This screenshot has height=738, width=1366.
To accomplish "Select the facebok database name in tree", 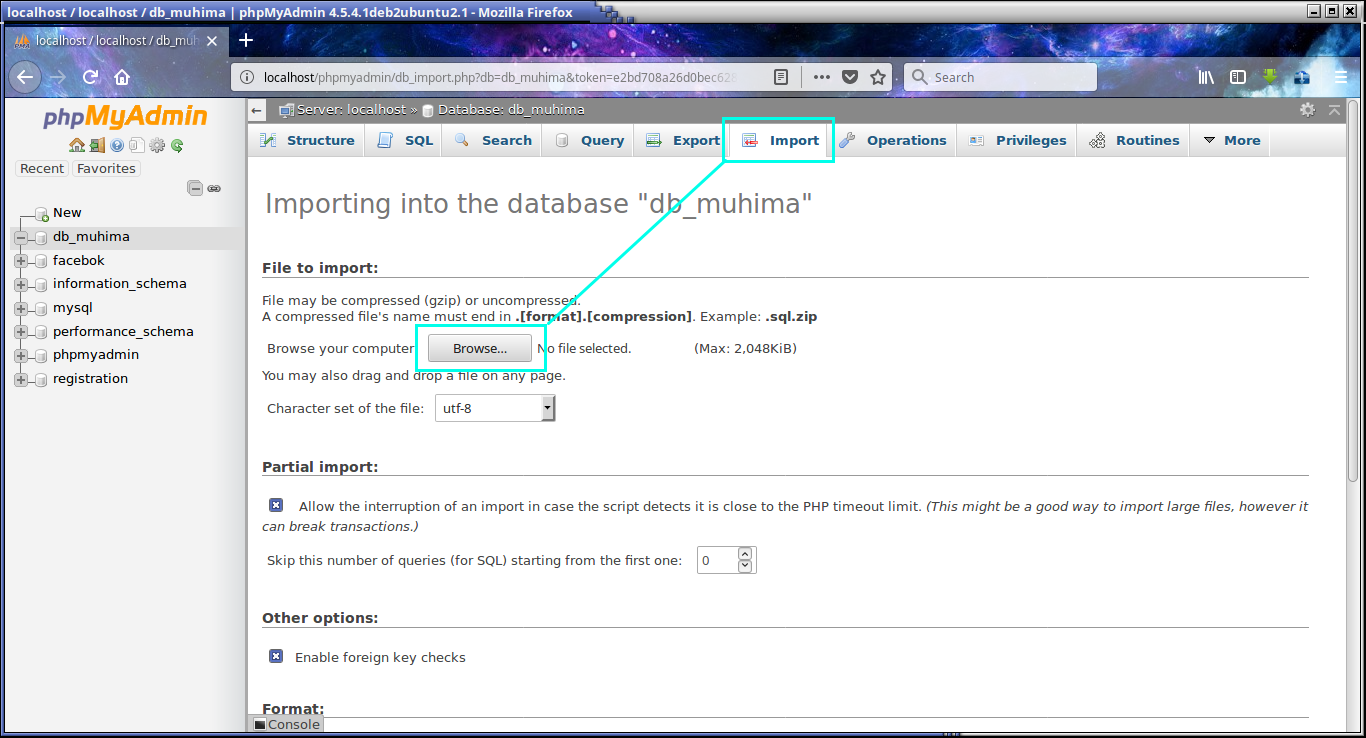I will click(x=79, y=261).
